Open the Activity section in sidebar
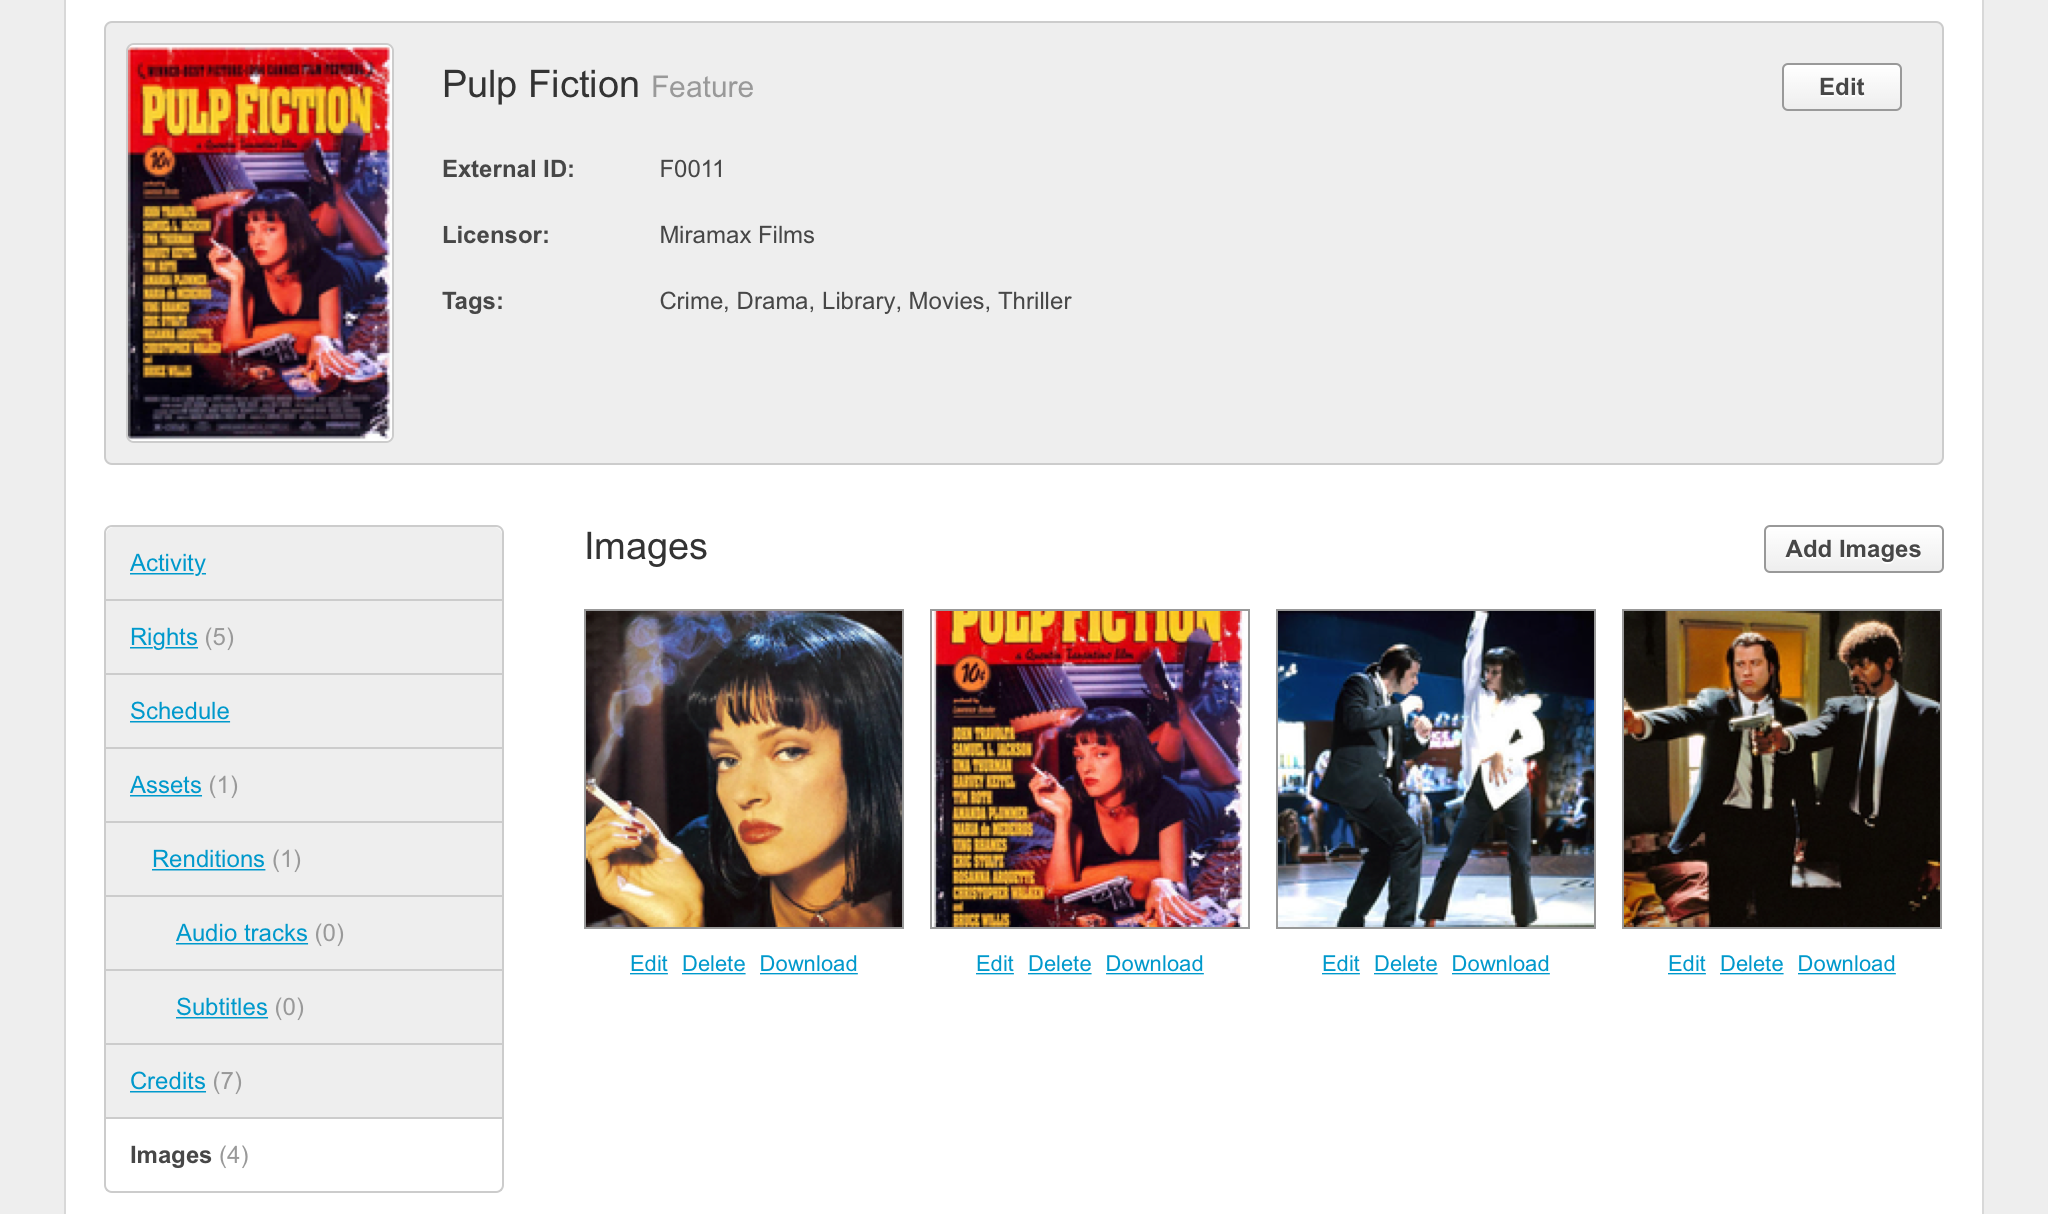2048x1214 pixels. 167,563
